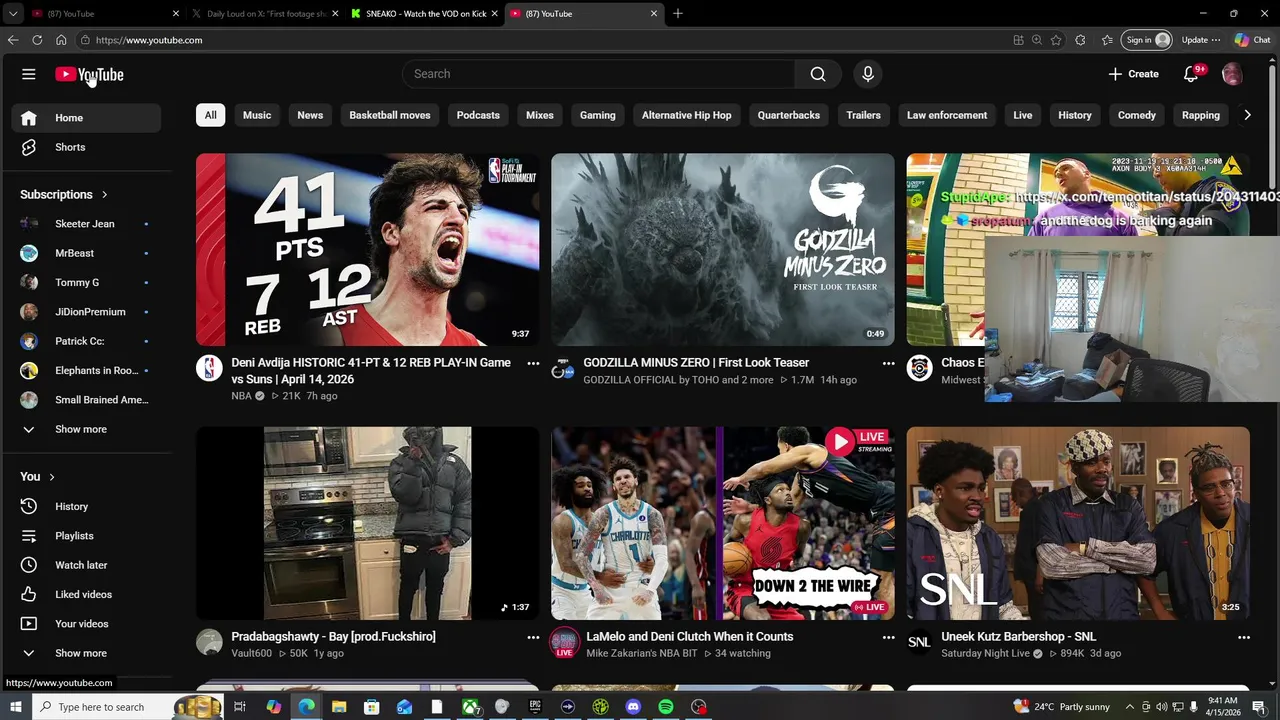Screen dimensions: 1280x720
Task: Select the News category chip
Action: click(x=310, y=115)
